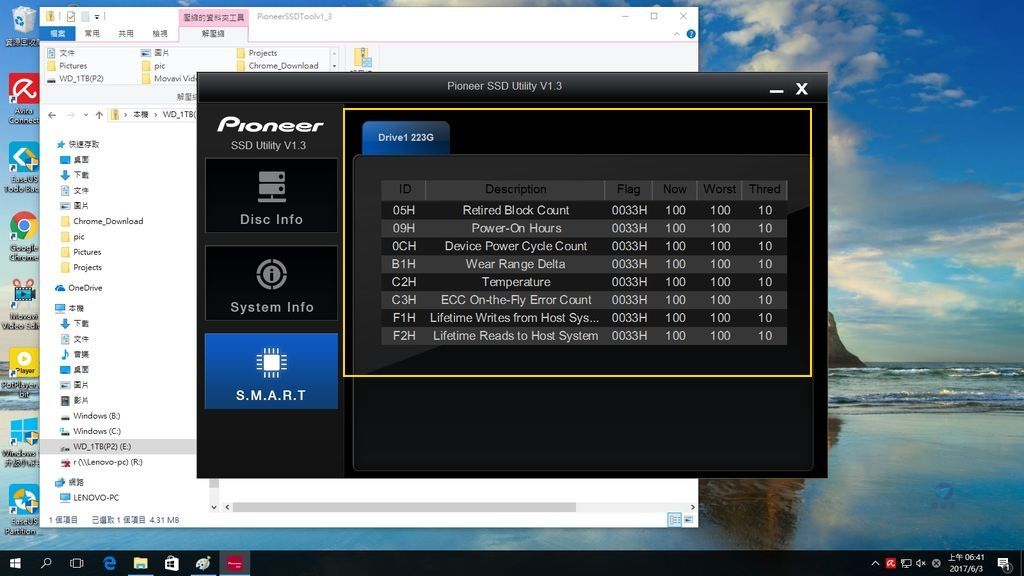Select the Power-On Hours row
Screen dimensions: 1024x576
(584, 228)
